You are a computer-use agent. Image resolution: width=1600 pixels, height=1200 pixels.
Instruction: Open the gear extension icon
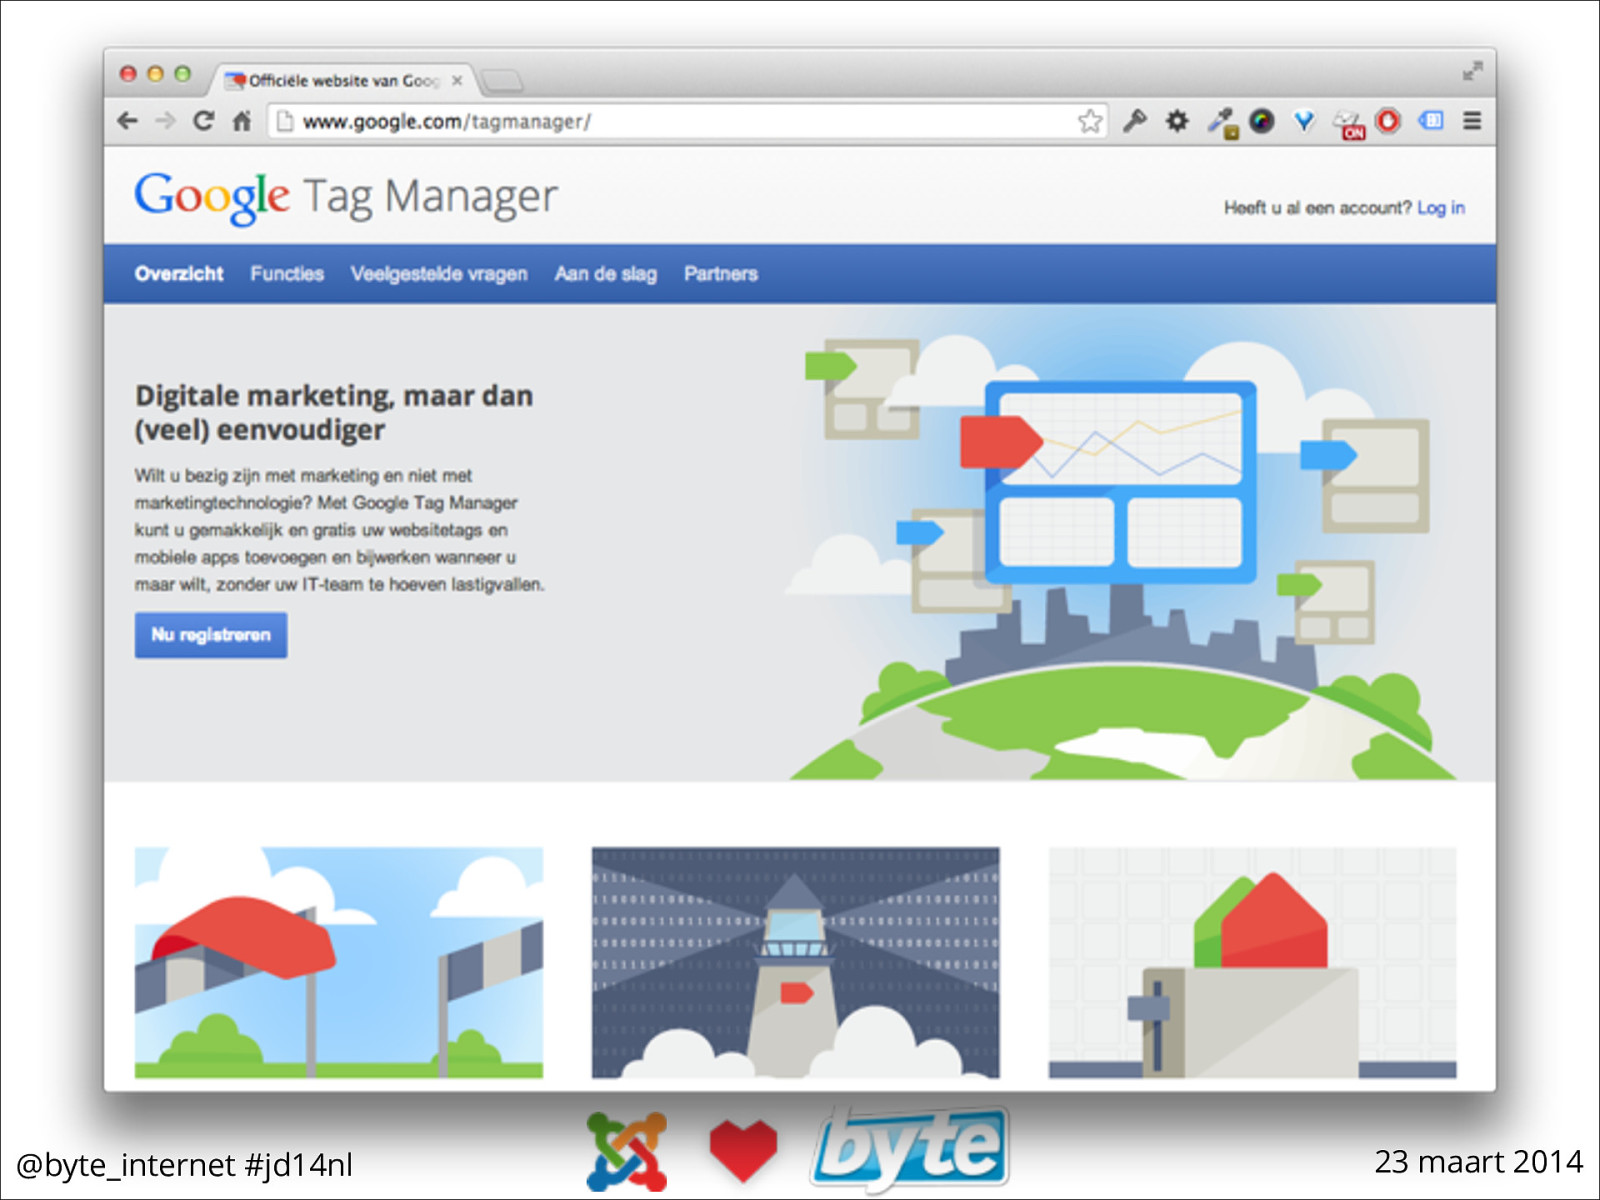1177,121
